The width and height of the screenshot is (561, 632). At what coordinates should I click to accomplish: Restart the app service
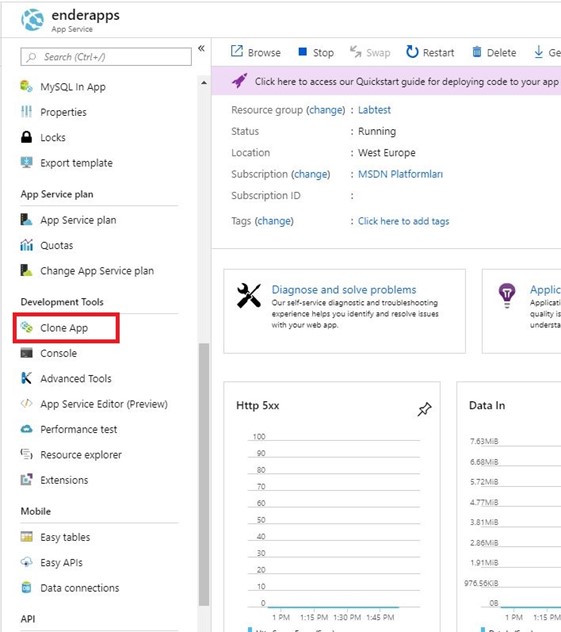coord(430,52)
